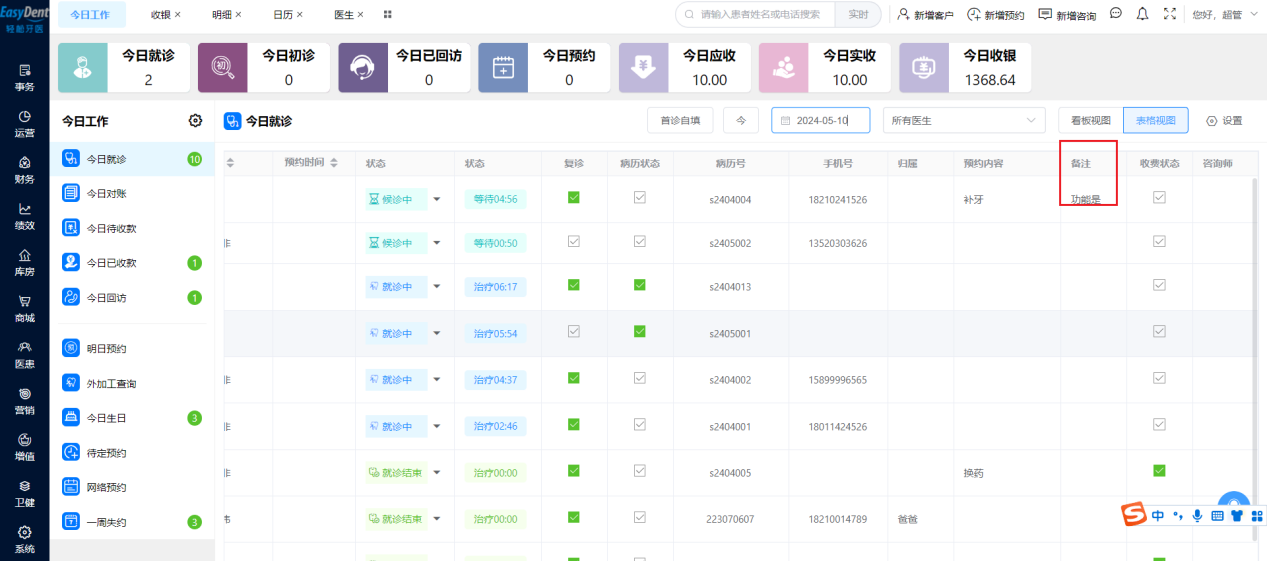Open the 增值 module in left navigation

coord(24,447)
